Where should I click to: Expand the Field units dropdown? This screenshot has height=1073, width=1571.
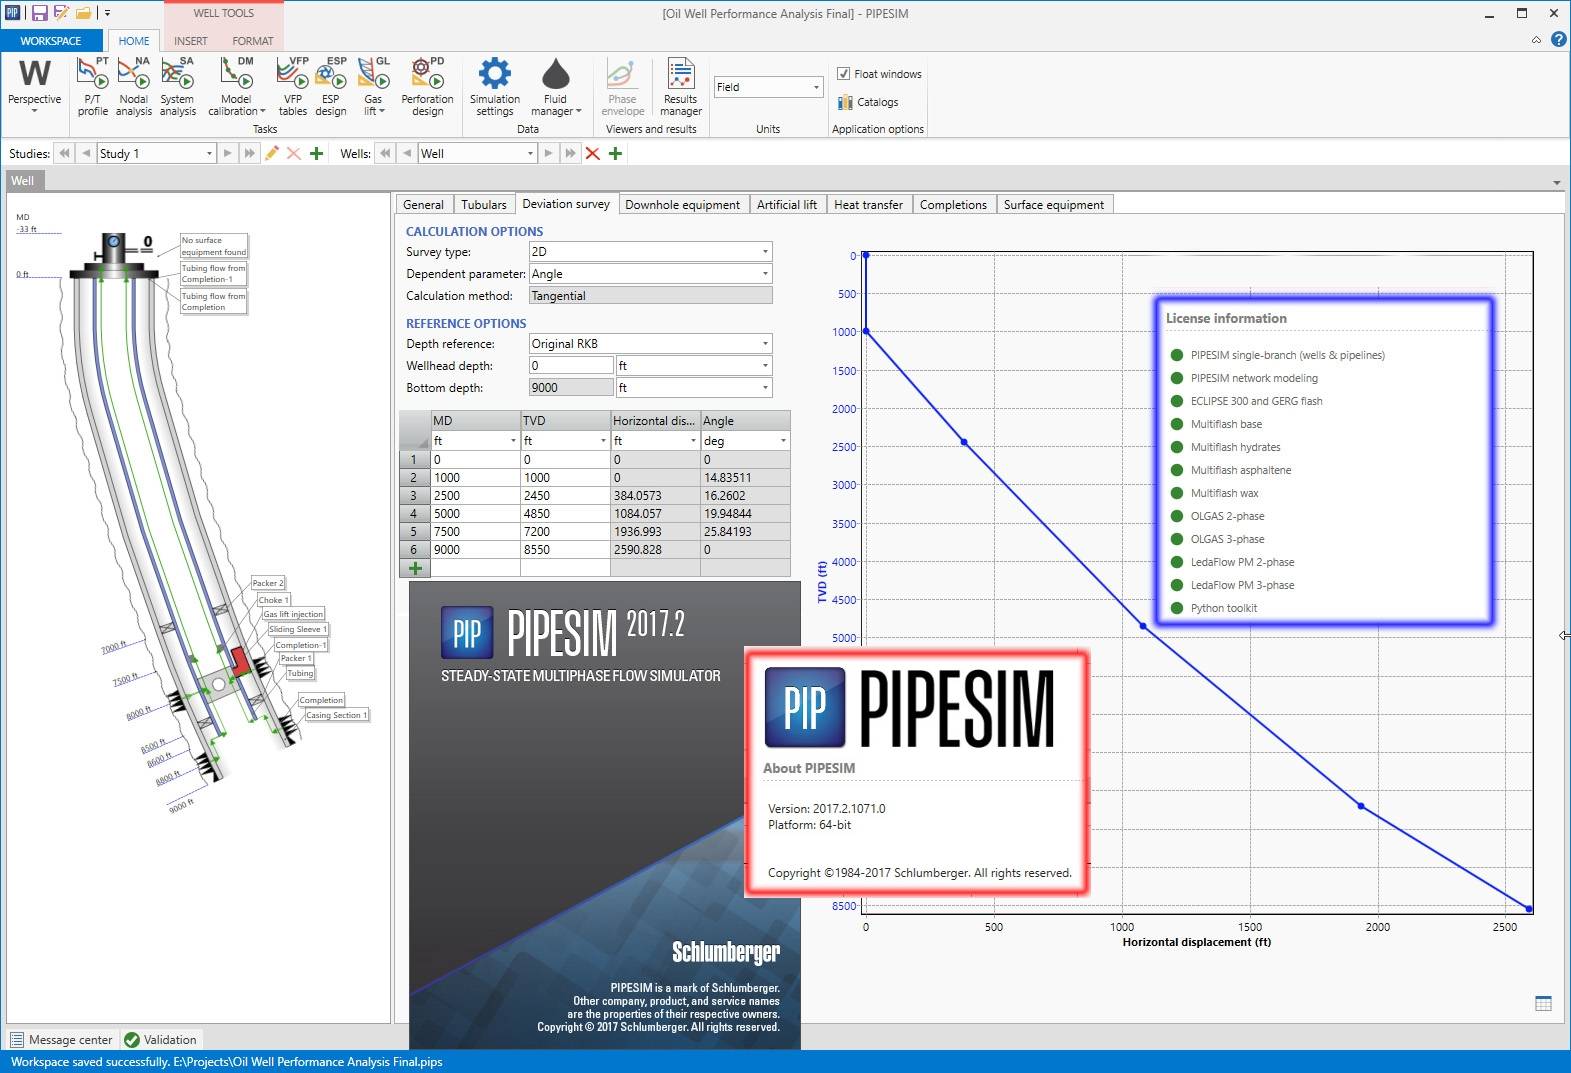click(x=816, y=87)
